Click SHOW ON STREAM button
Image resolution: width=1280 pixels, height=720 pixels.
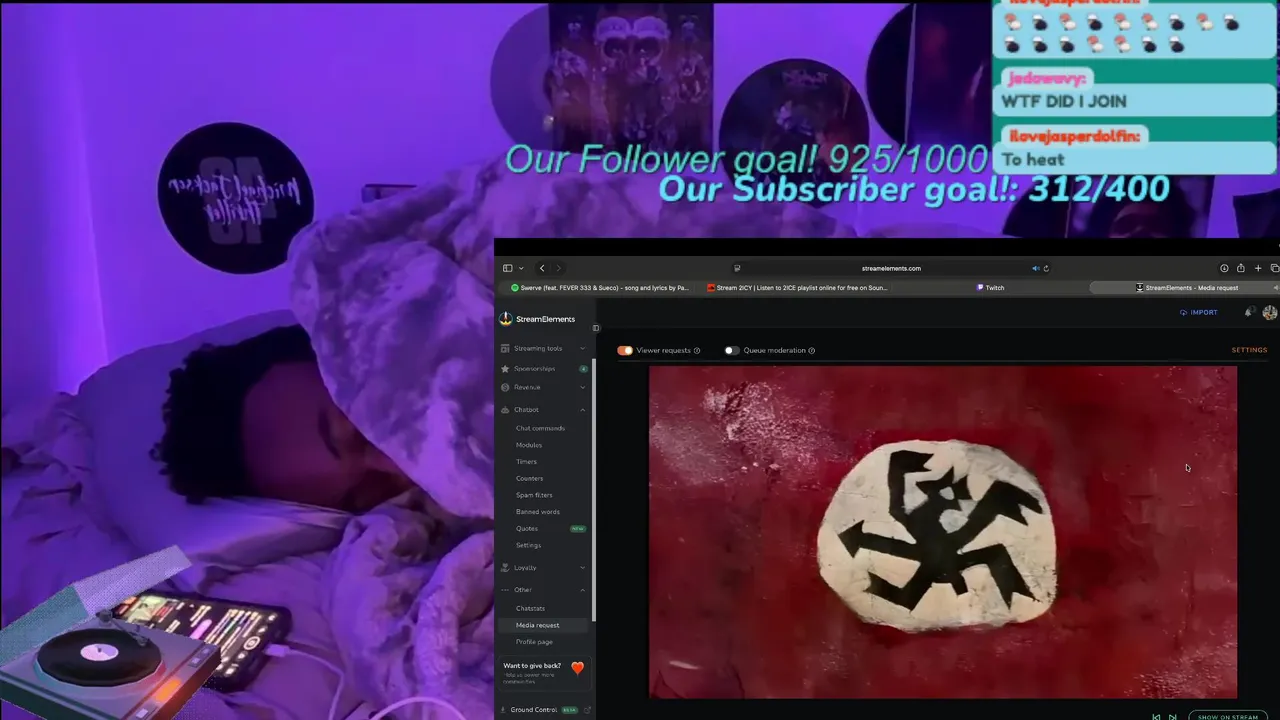1228,716
